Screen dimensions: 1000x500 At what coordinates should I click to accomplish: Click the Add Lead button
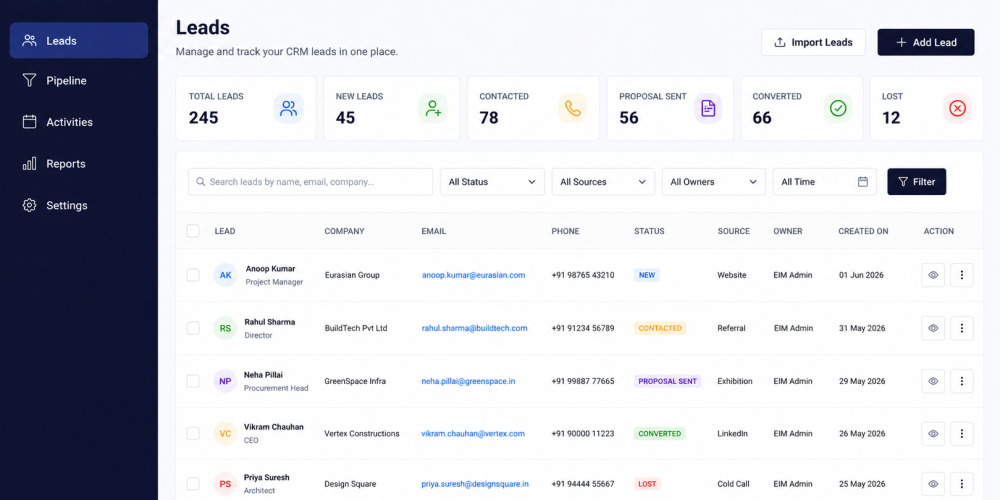[x=926, y=42]
